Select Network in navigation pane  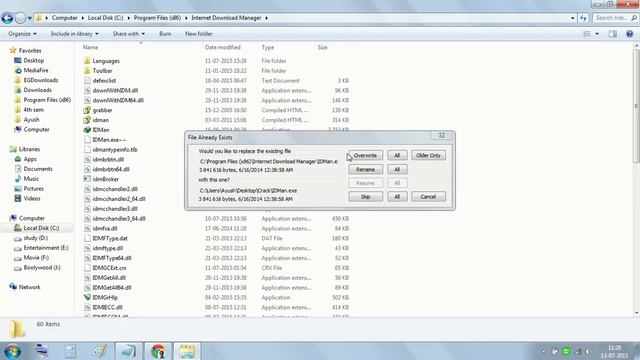coord(29,287)
